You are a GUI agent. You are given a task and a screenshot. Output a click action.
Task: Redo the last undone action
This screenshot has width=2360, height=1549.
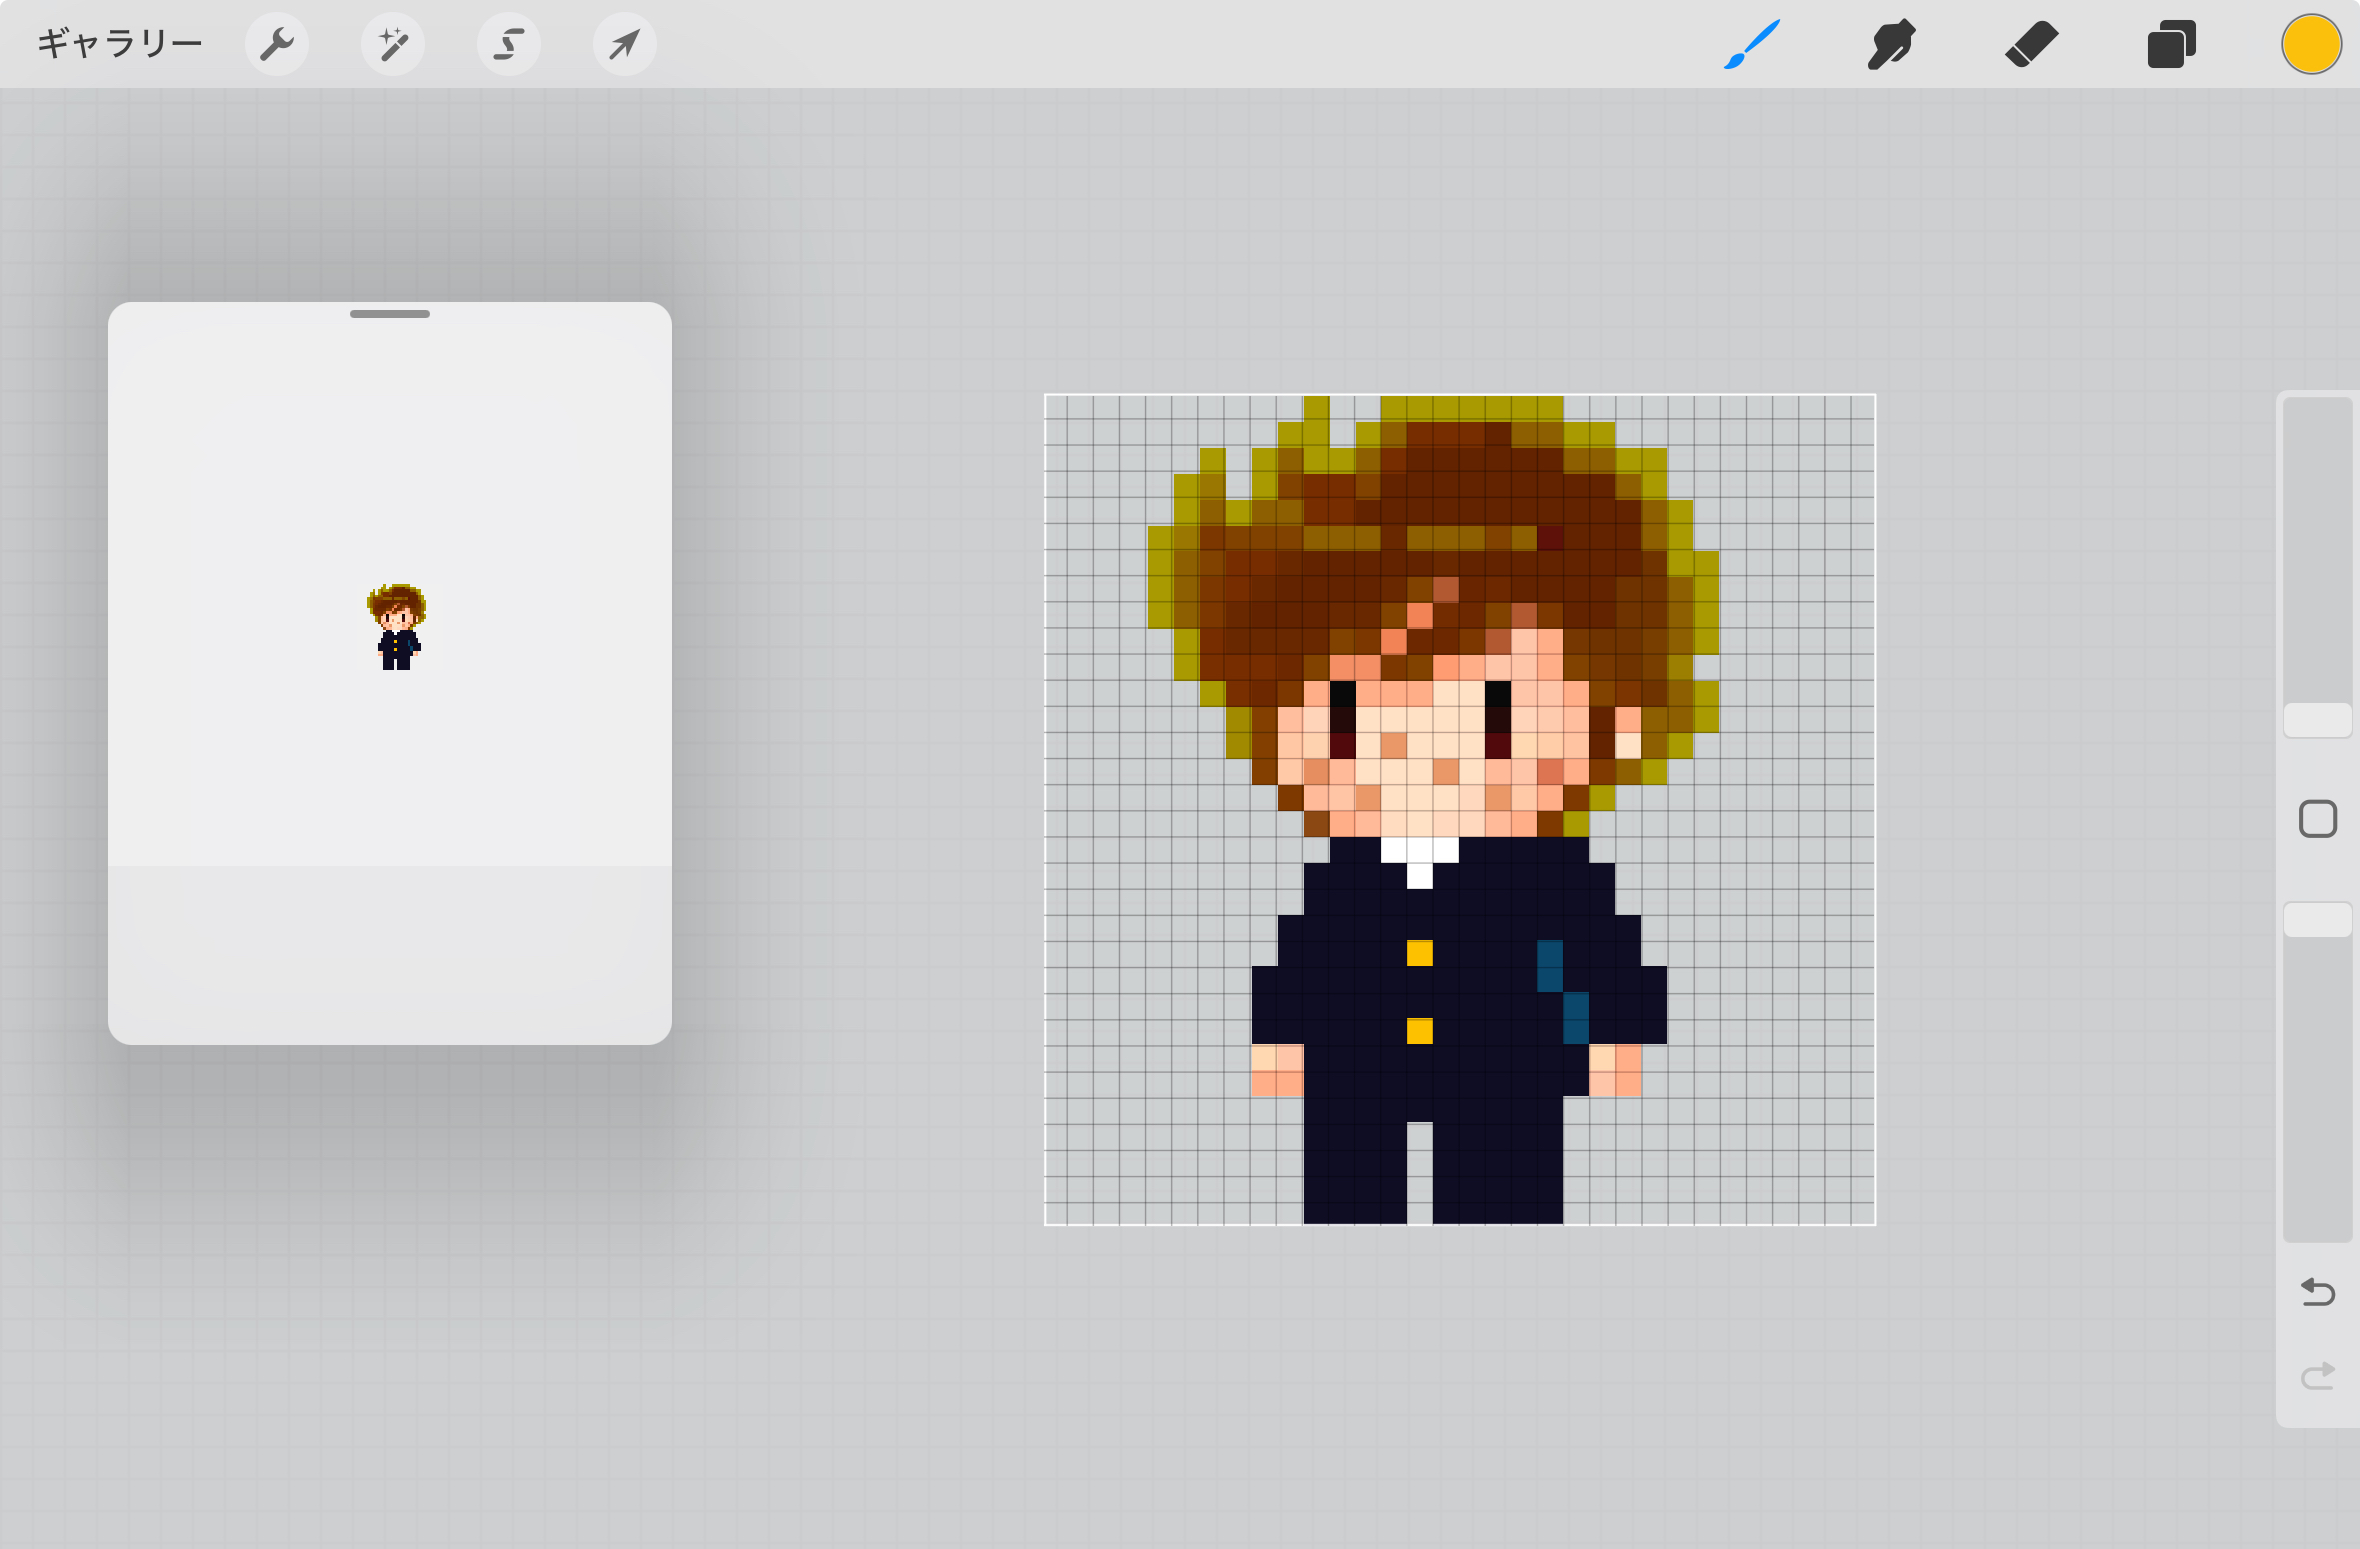click(2317, 1377)
